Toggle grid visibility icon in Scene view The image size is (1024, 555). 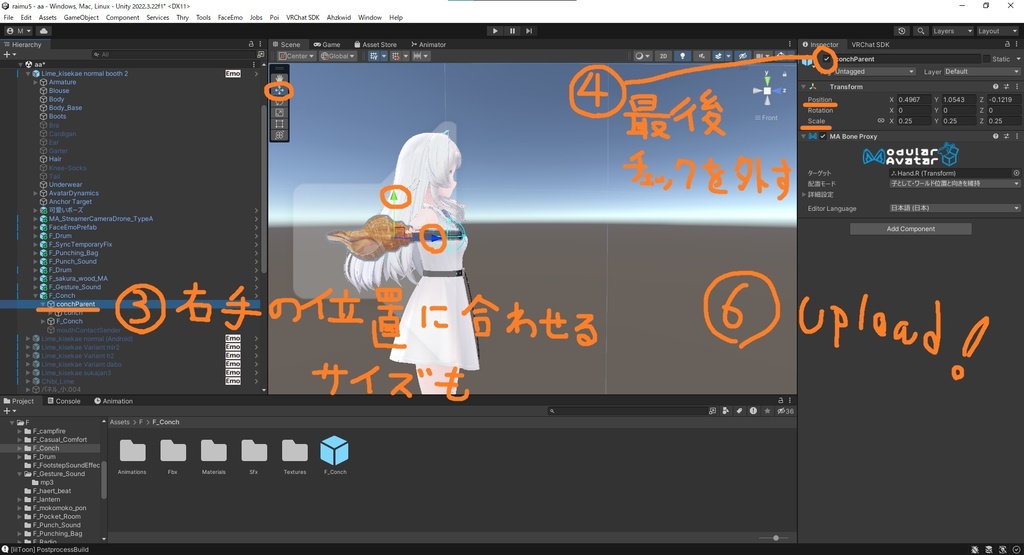(376, 56)
